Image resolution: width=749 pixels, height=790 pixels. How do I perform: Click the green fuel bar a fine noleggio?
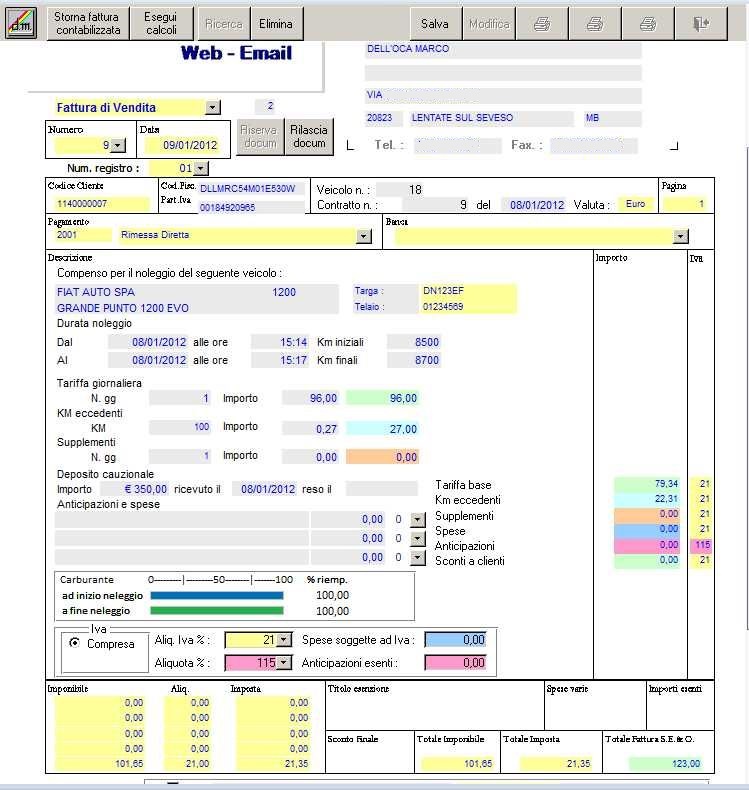point(217,611)
